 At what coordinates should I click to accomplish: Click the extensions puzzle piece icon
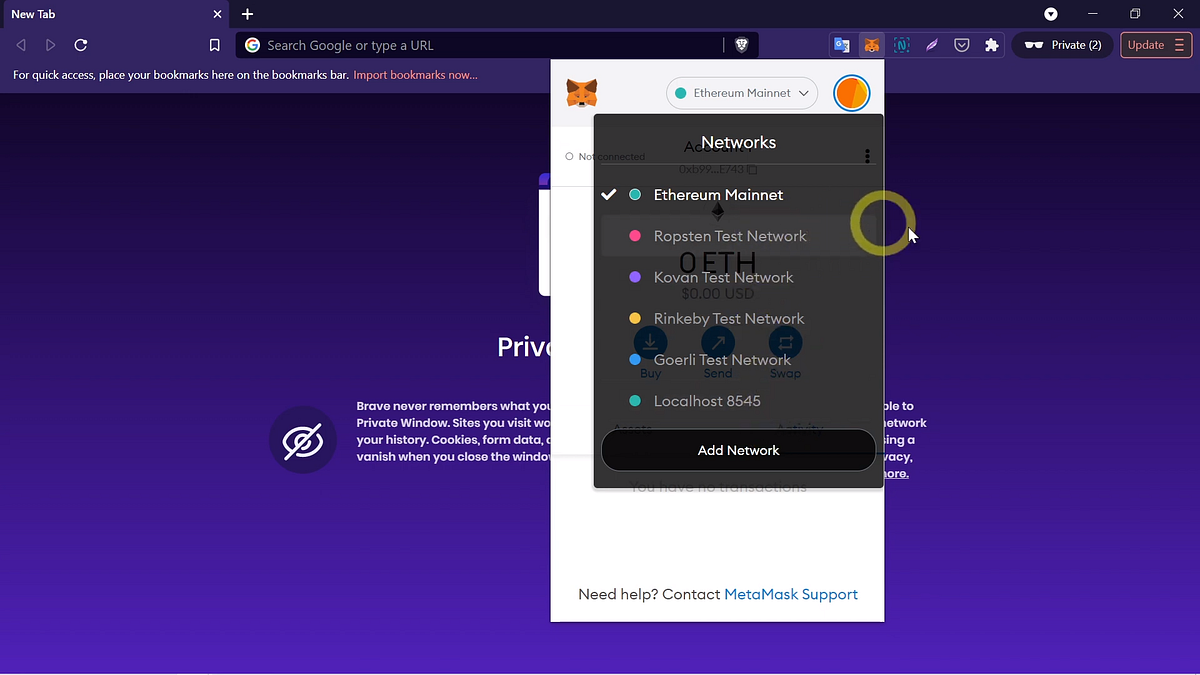[x=991, y=45]
